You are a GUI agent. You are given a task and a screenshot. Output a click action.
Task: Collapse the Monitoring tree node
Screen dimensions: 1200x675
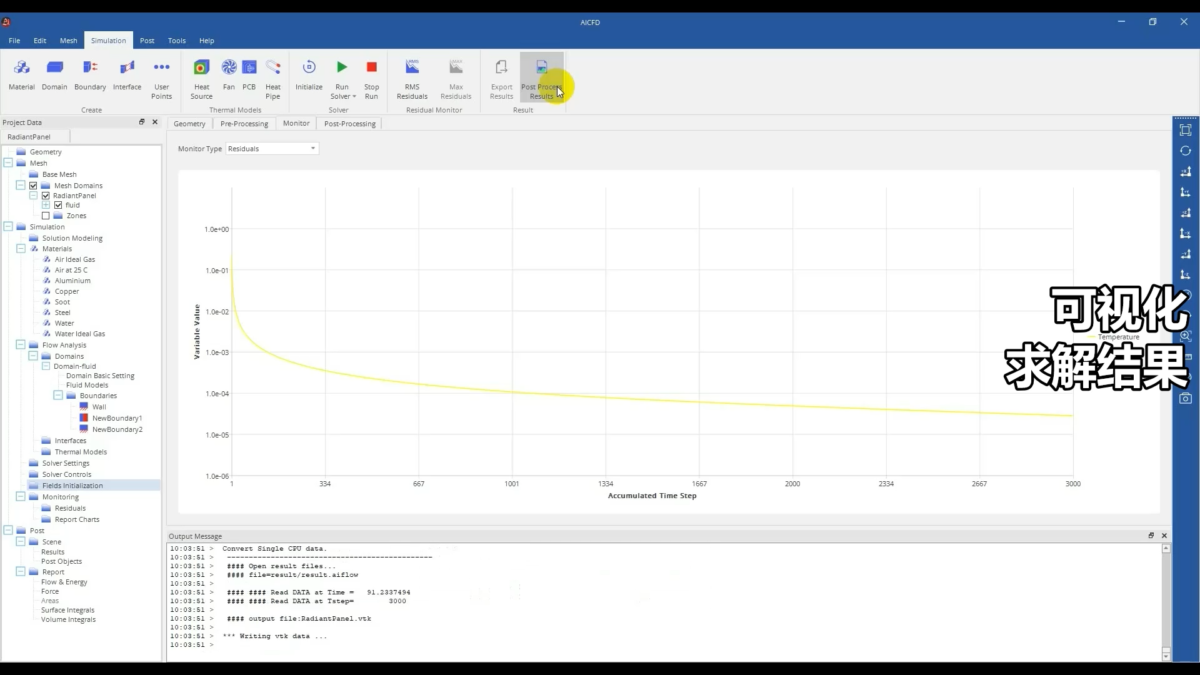click(x=20, y=496)
